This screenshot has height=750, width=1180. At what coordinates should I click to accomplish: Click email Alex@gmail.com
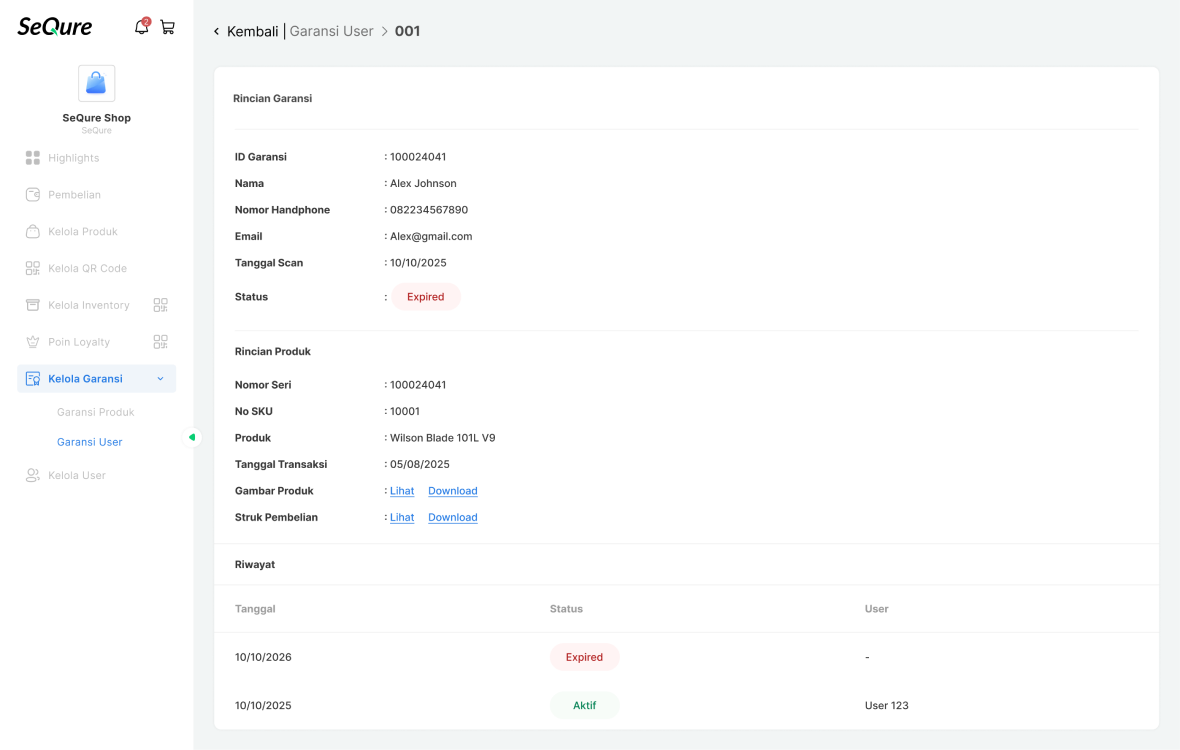tap(431, 236)
